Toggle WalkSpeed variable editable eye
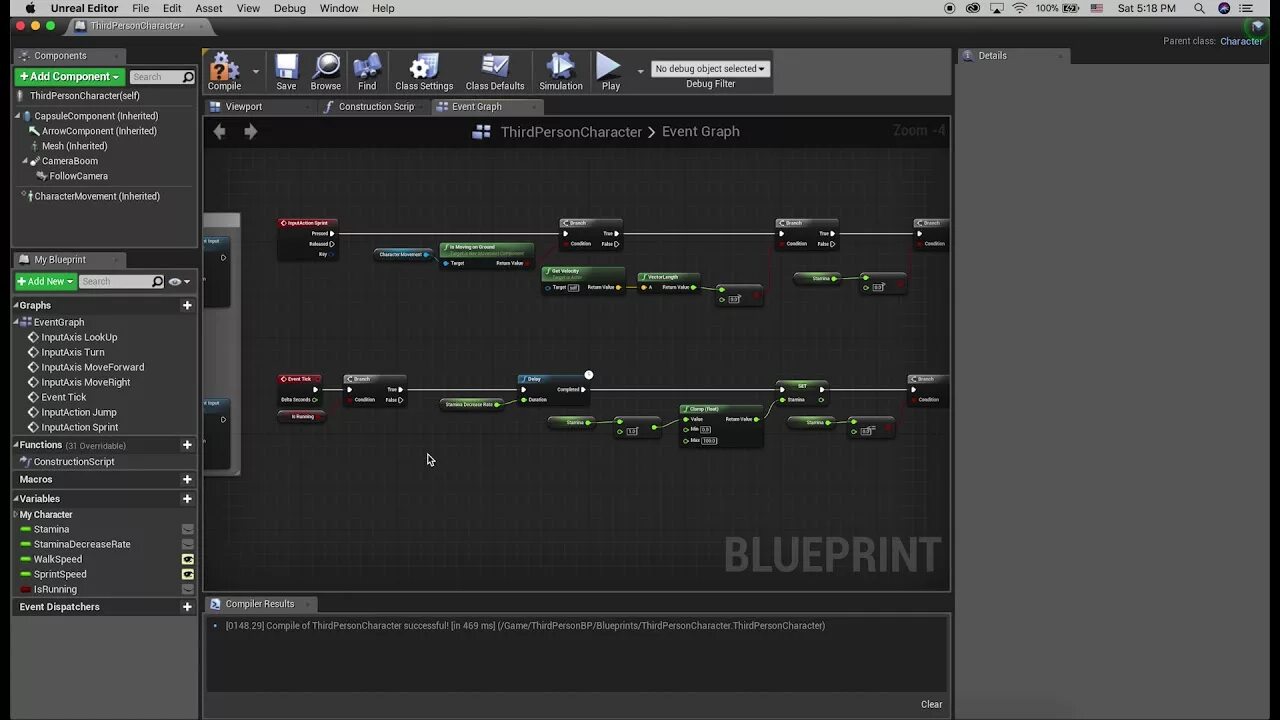Viewport: 1280px width, 720px height. [x=187, y=559]
